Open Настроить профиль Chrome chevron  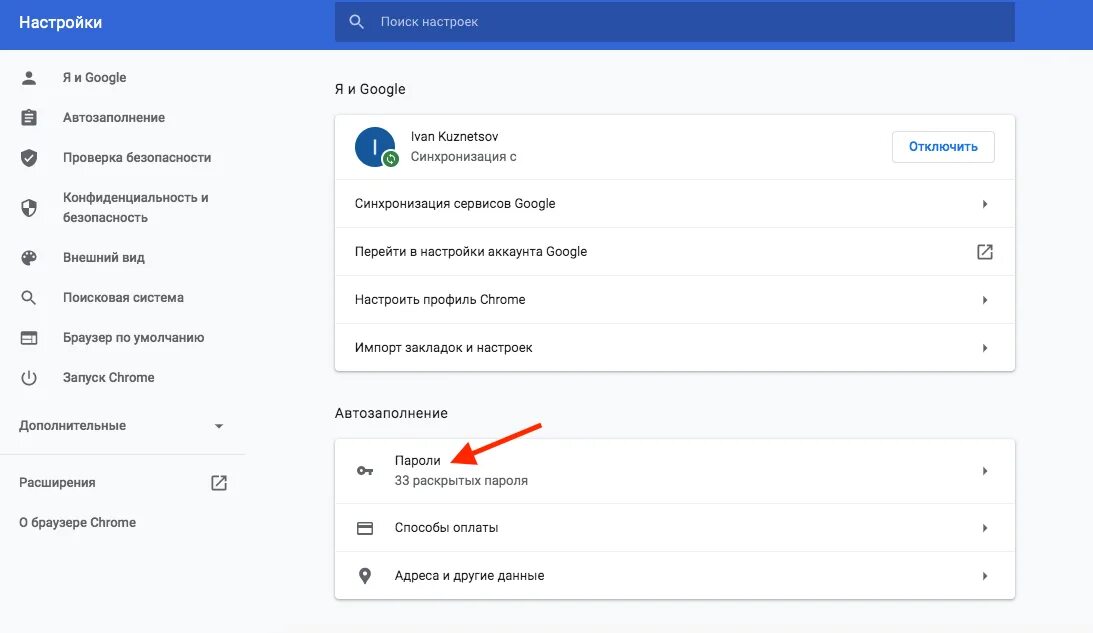(x=985, y=300)
